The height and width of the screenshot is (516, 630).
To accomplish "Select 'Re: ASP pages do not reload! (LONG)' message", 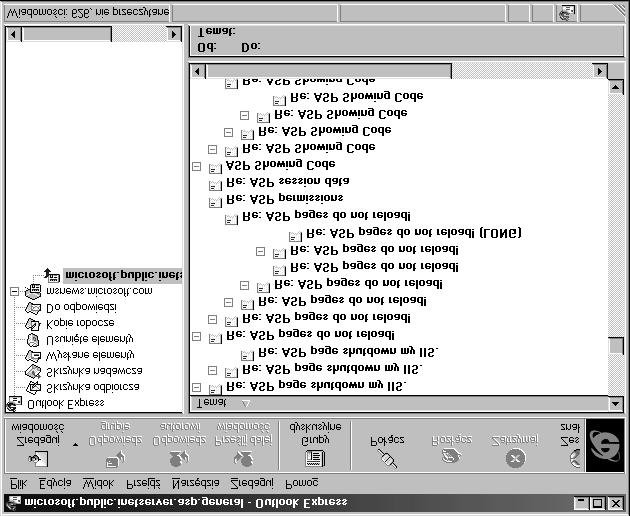I will click(414, 233).
